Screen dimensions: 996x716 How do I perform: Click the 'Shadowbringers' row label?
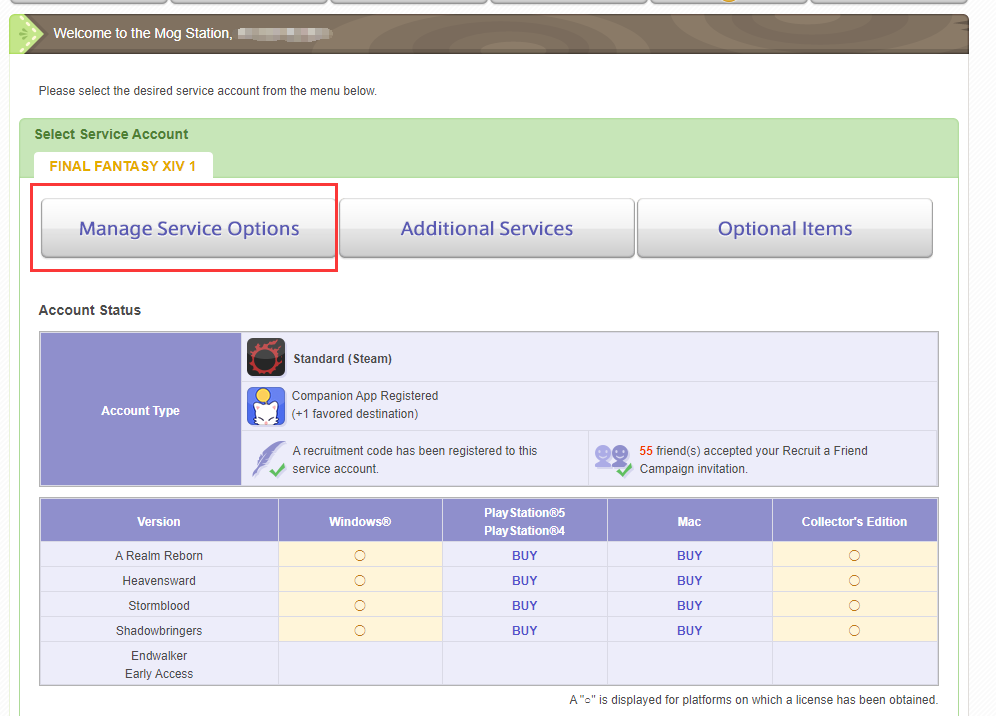pyautogui.click(x=159, y=630)
